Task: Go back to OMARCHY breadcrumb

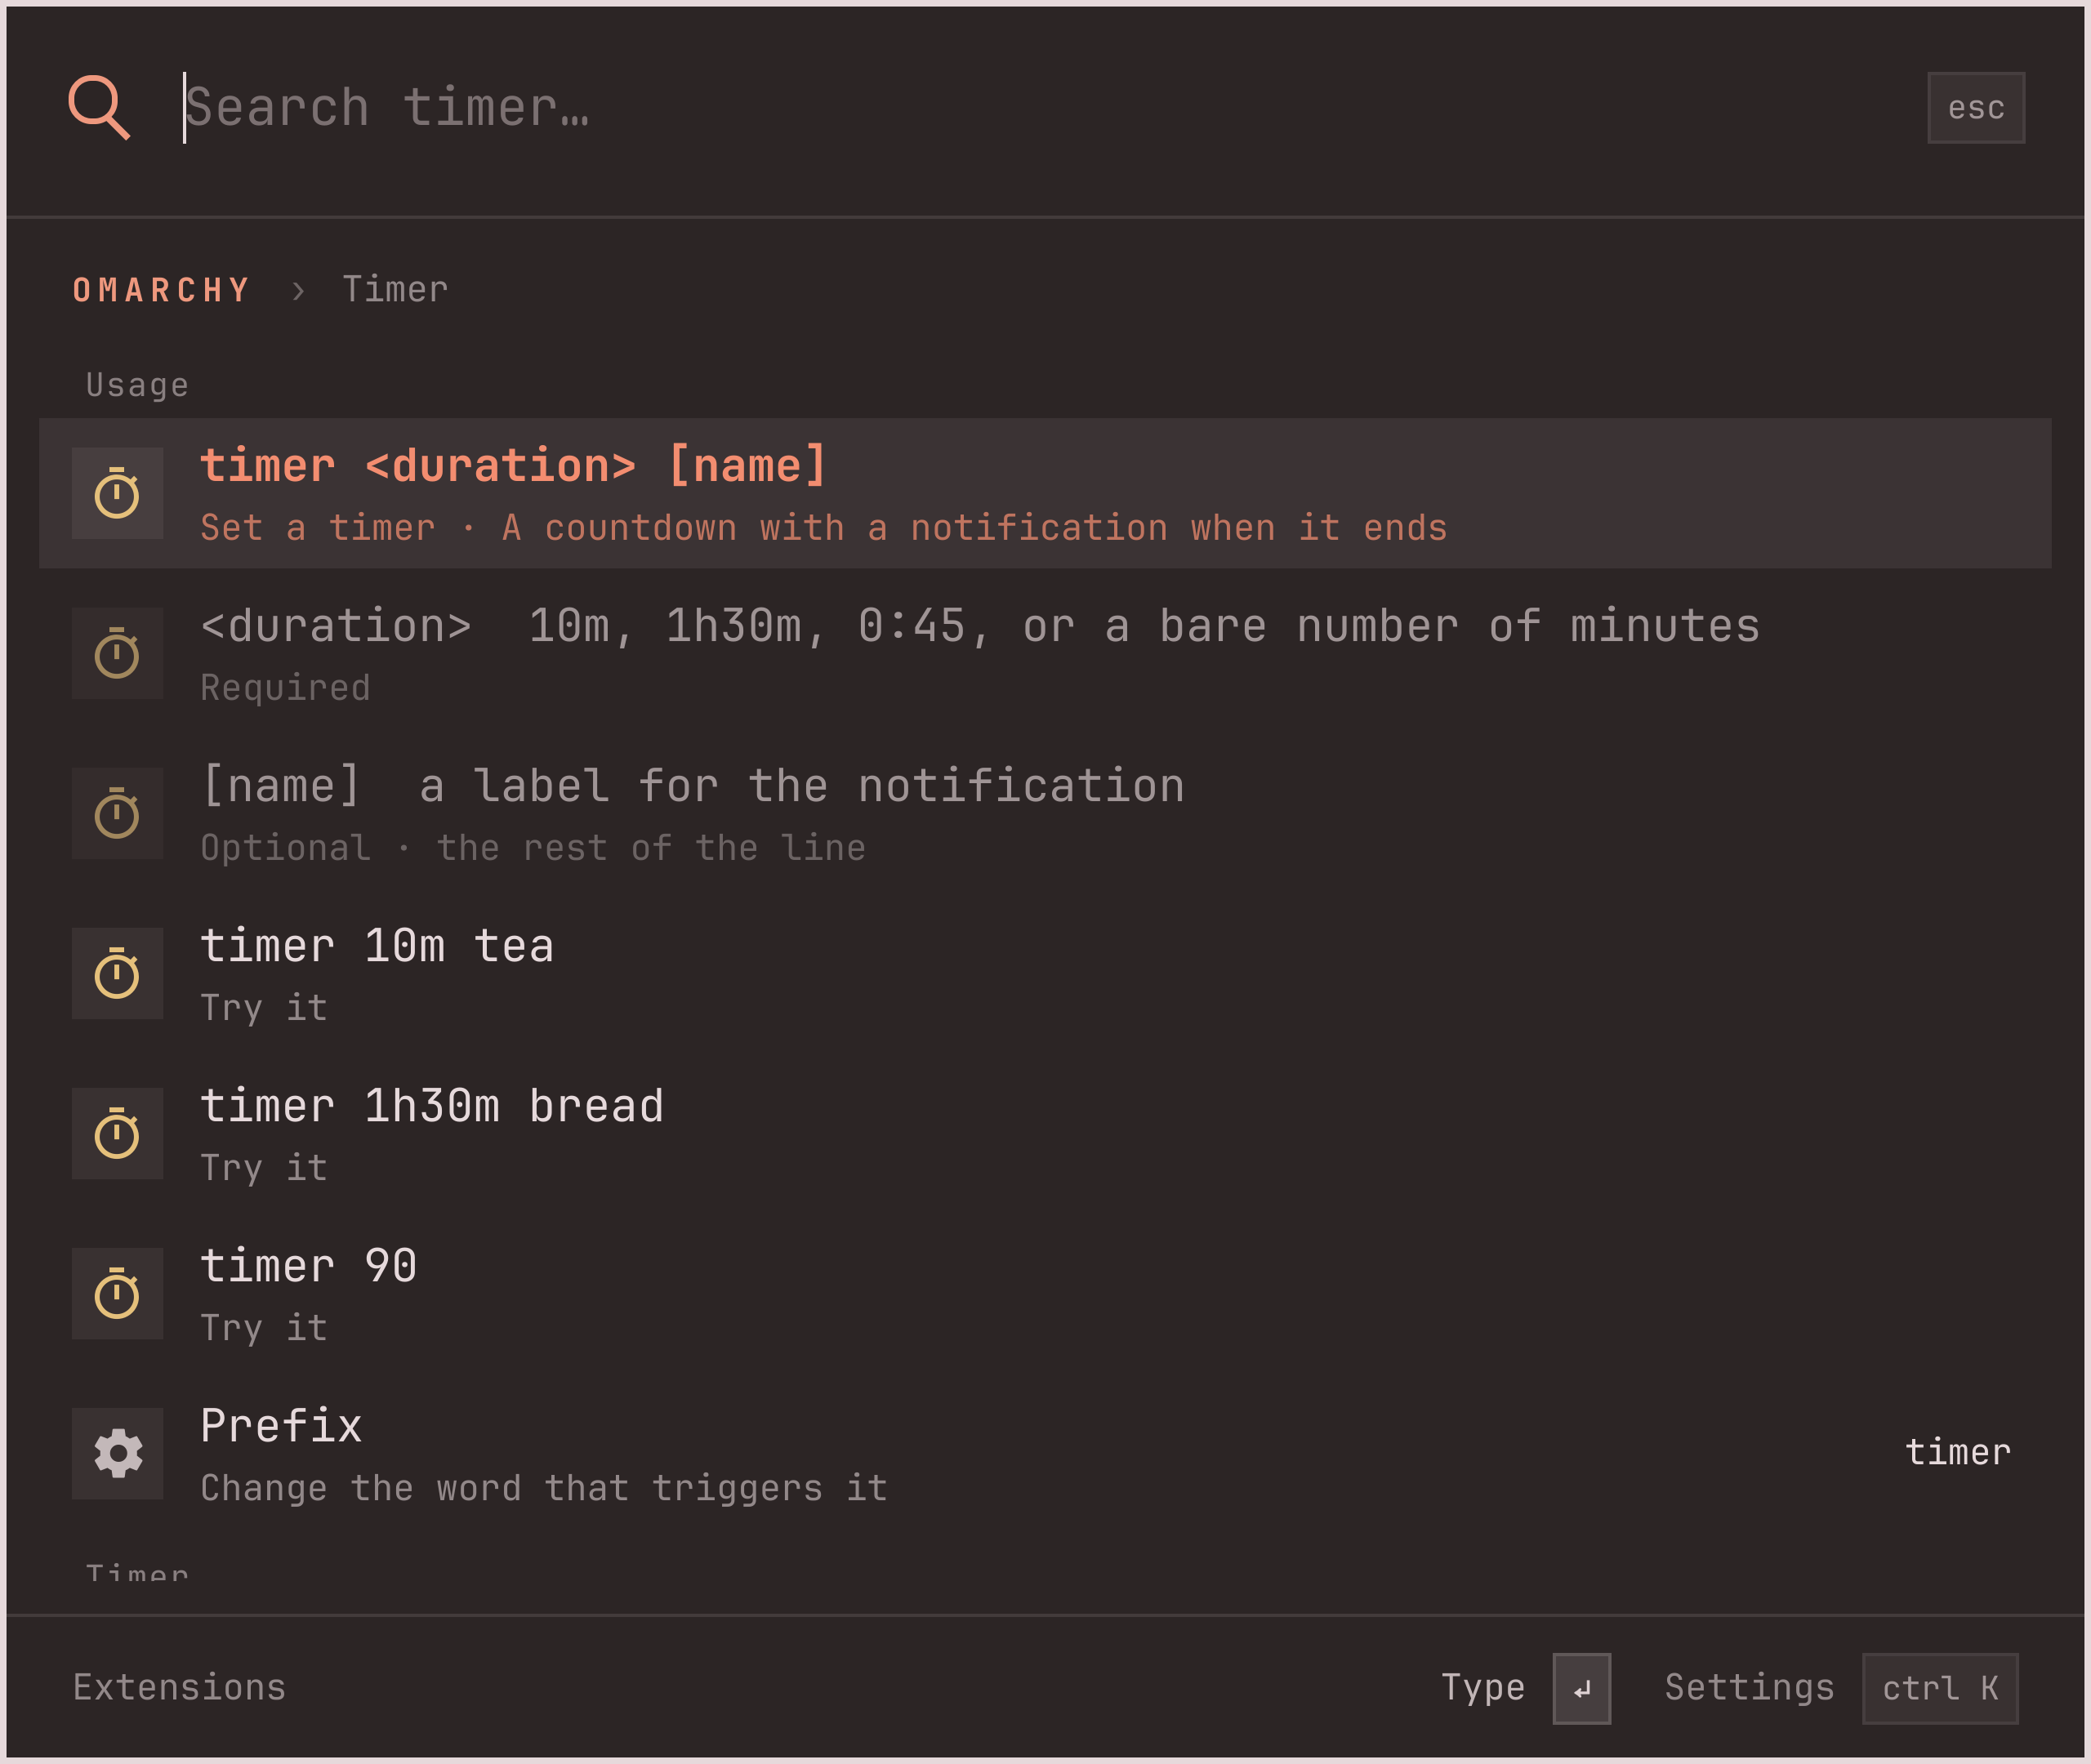Action: (x=161, y=290)
